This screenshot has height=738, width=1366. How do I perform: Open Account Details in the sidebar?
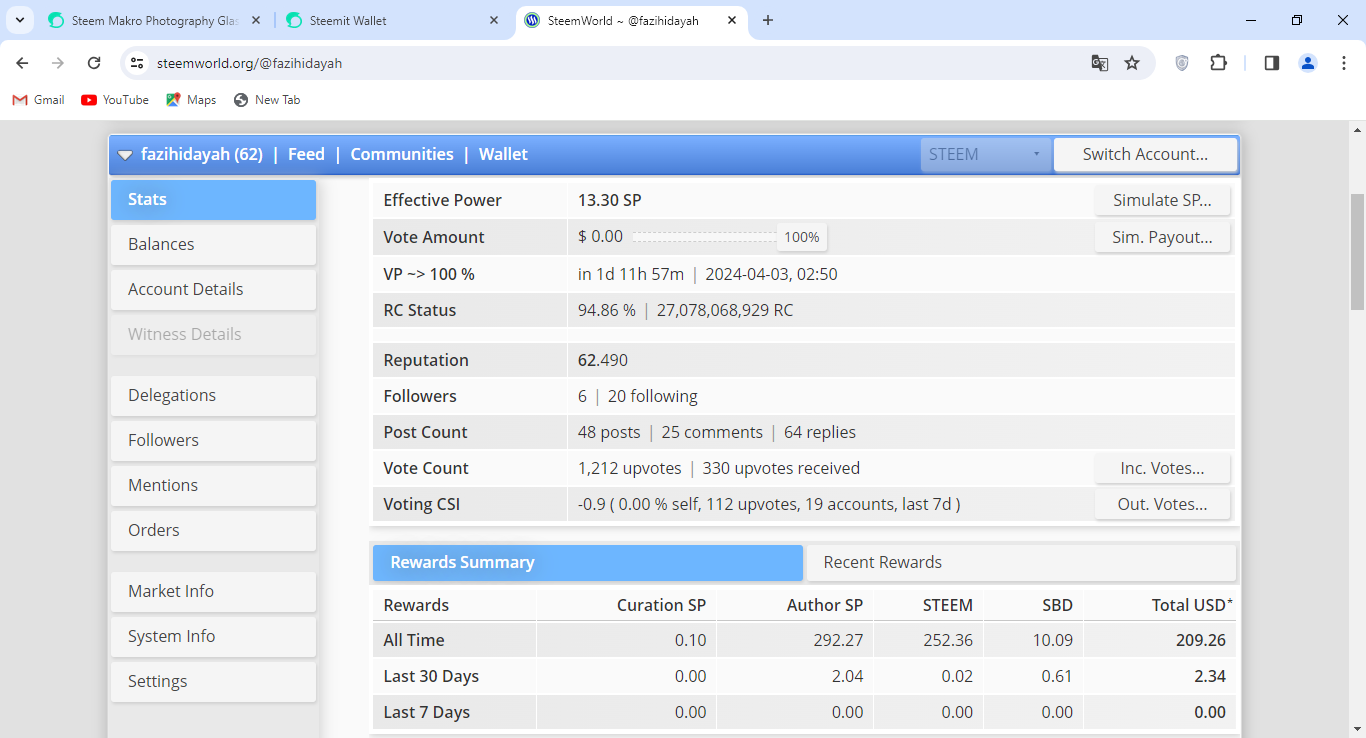tap(213, 290)
